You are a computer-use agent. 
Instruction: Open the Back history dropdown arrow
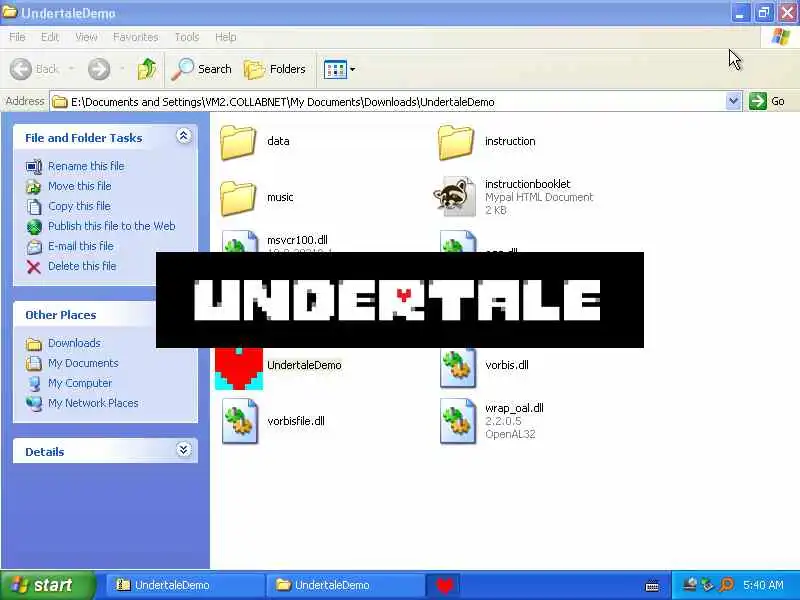tap(71, 68)
